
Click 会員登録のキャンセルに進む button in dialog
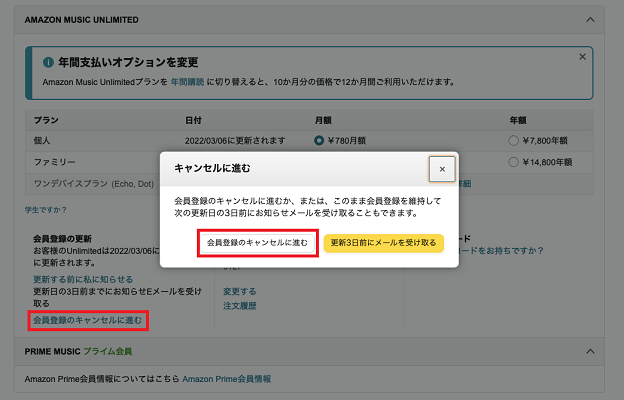point(257,243)
